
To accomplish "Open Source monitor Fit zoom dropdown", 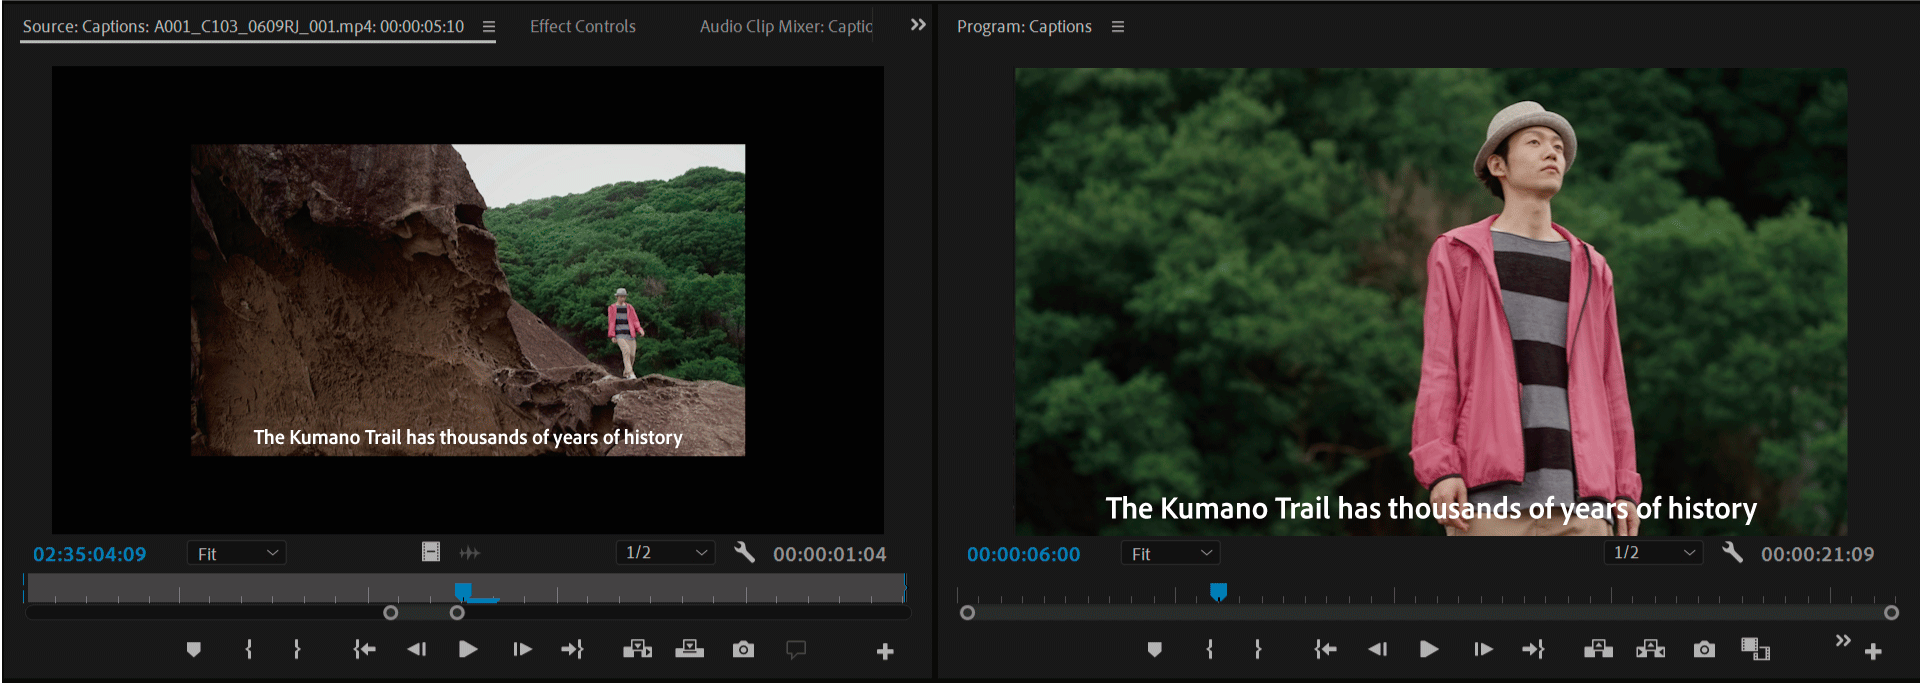I will click(x=237, y=553).
